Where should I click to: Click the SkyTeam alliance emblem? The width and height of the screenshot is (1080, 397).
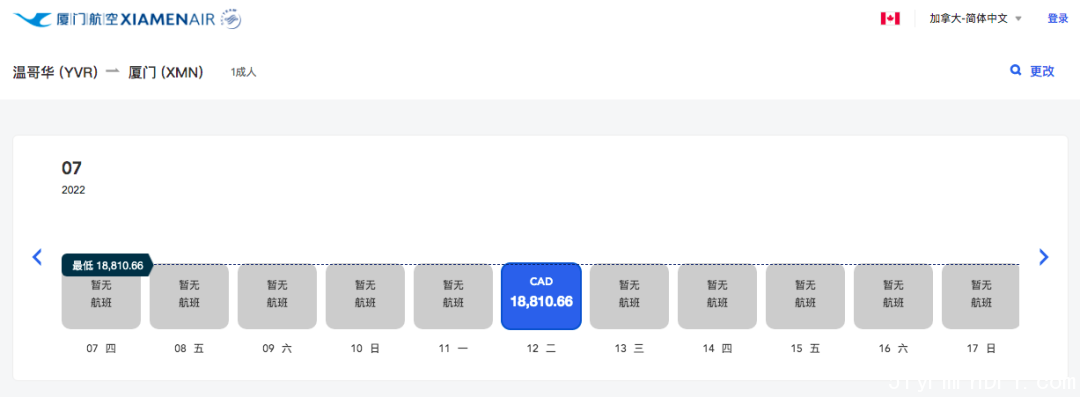pos(231,19)
